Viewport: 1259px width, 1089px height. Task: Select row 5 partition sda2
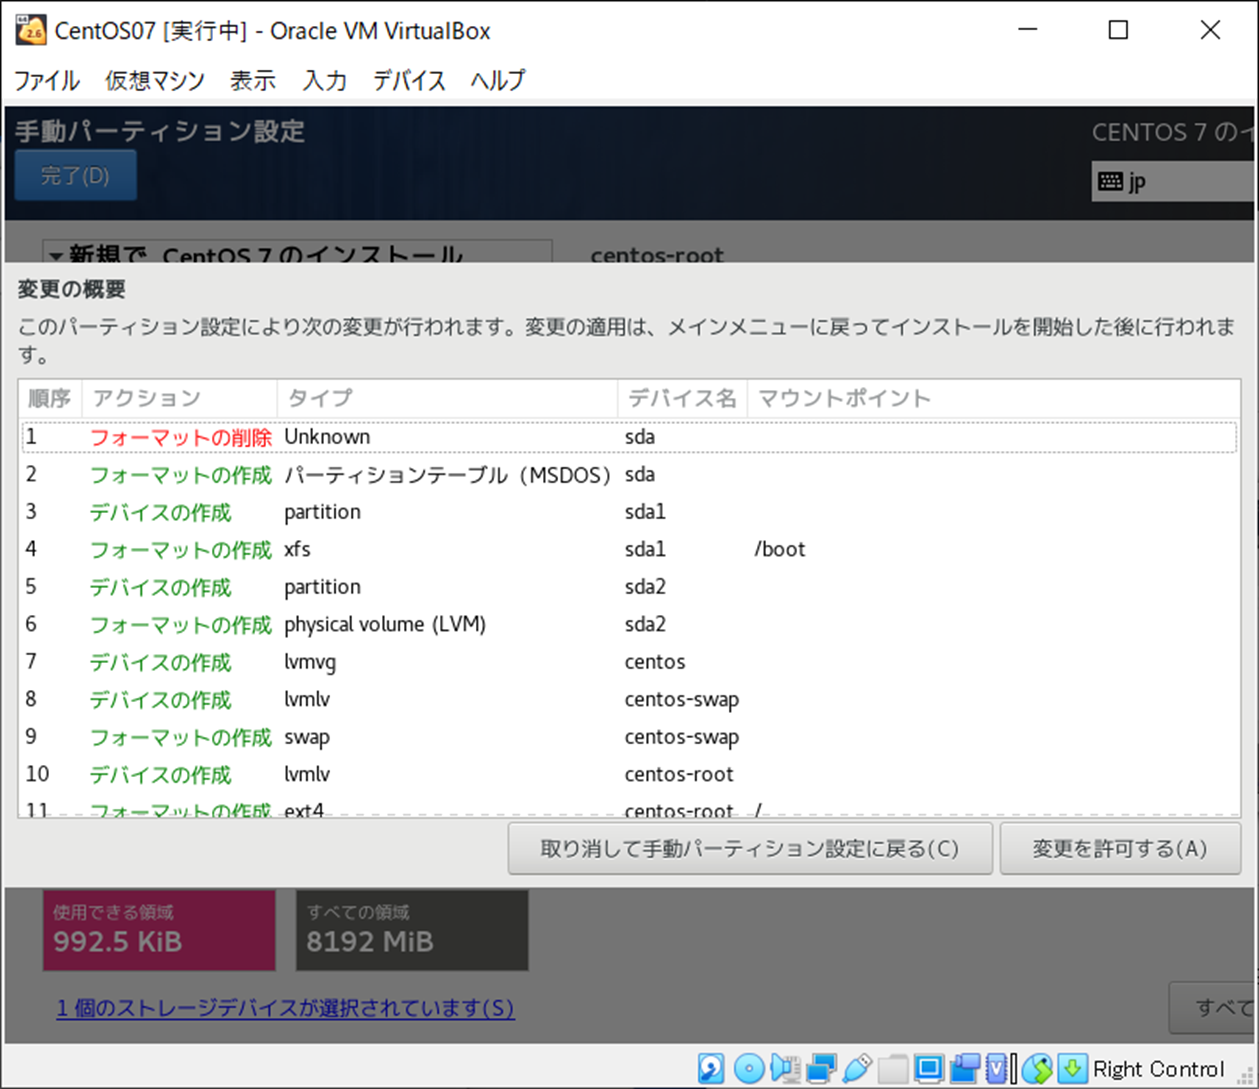629,587
